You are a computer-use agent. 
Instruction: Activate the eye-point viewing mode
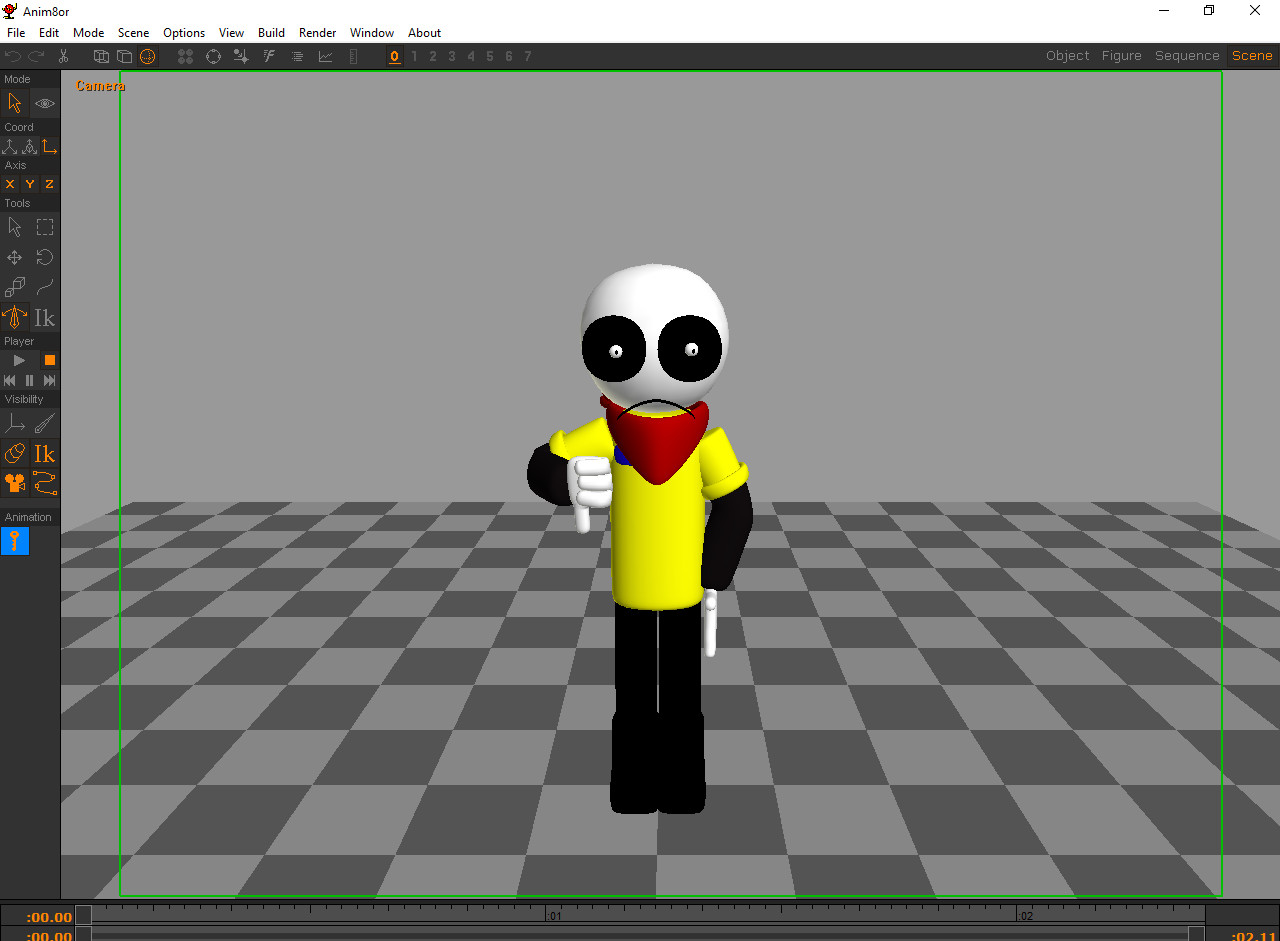[x=44, y=102]
